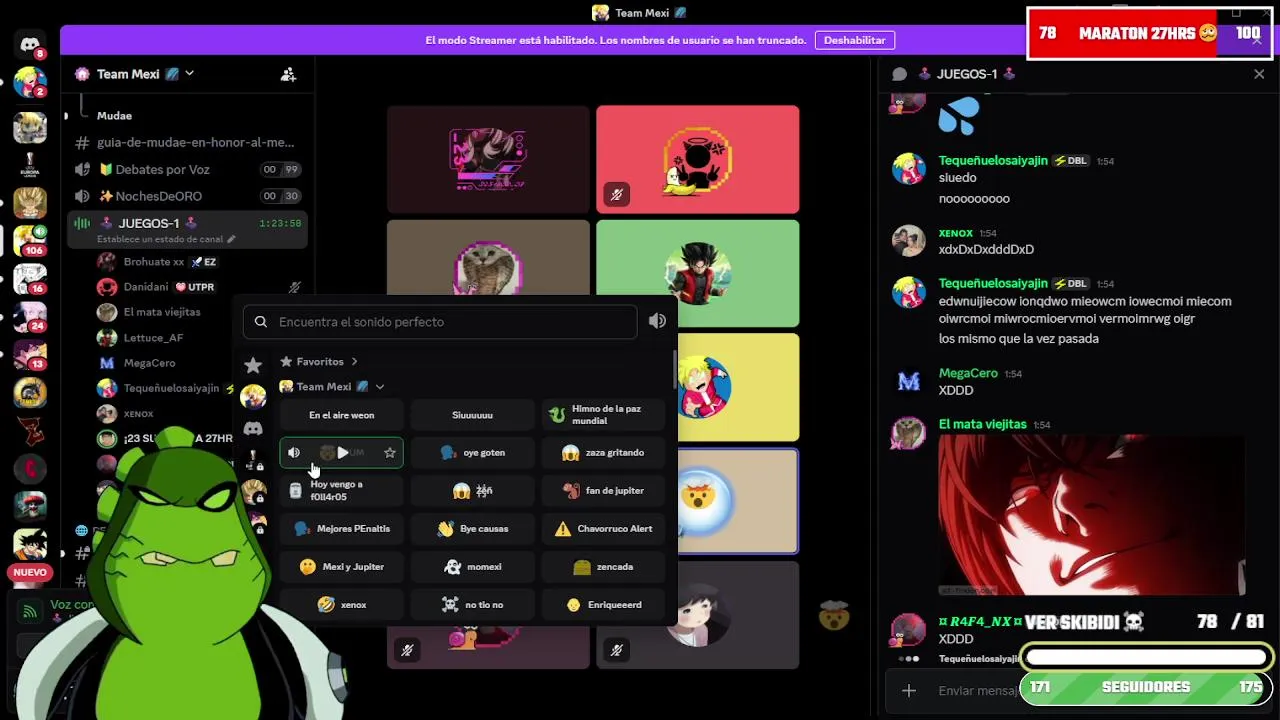This screenshot has width=1280, height=720.
Task: Join Debates por Voz voice channel
Action: click(186, 170)
